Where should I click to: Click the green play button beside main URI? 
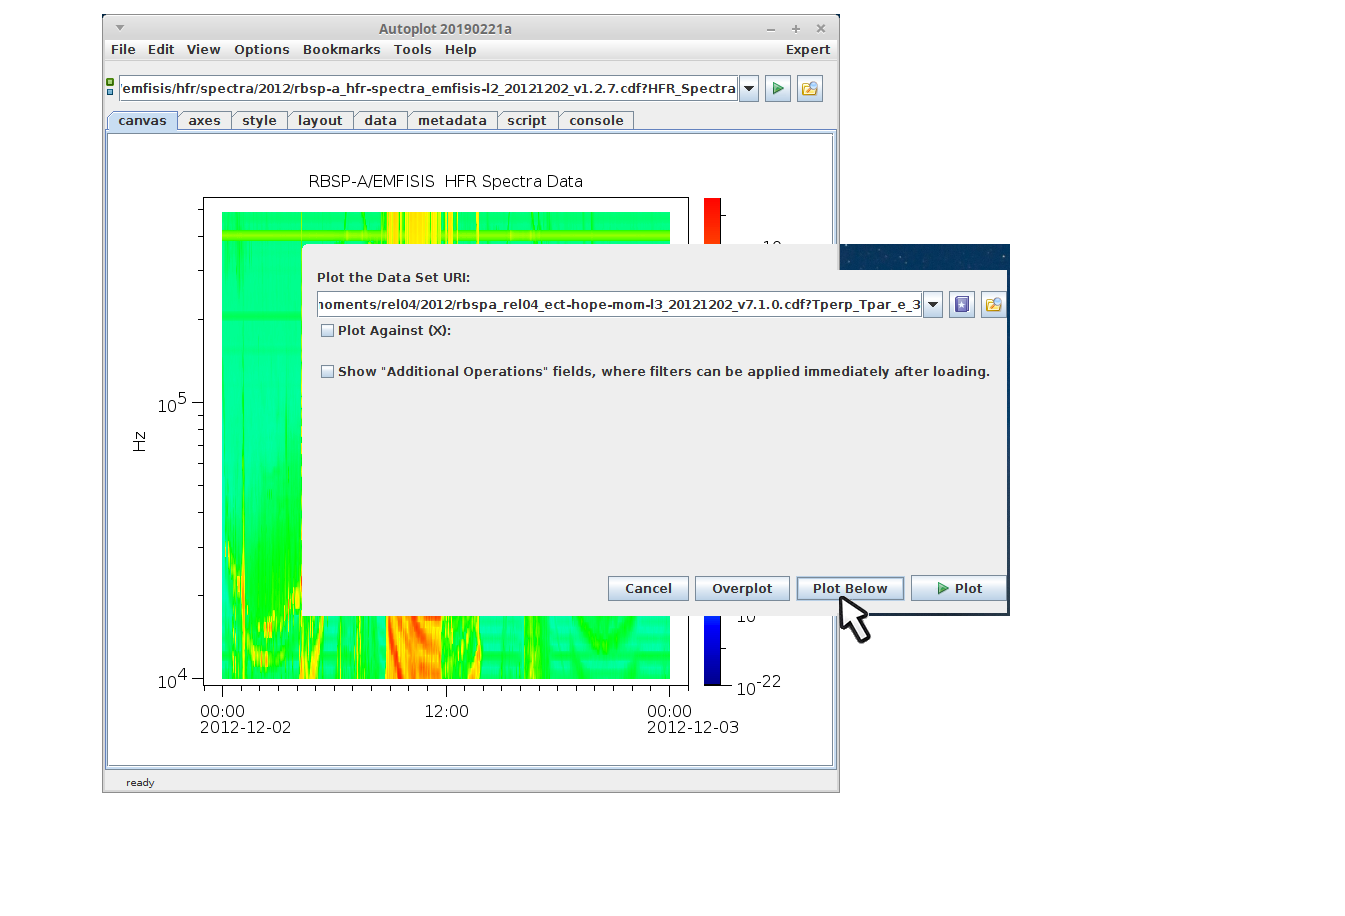coord(778,89)
